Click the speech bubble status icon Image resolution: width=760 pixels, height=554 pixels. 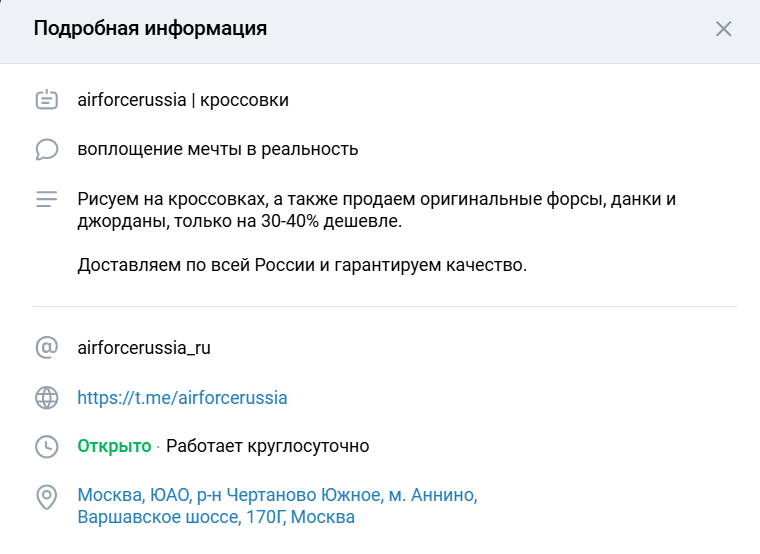click(47, 149)
